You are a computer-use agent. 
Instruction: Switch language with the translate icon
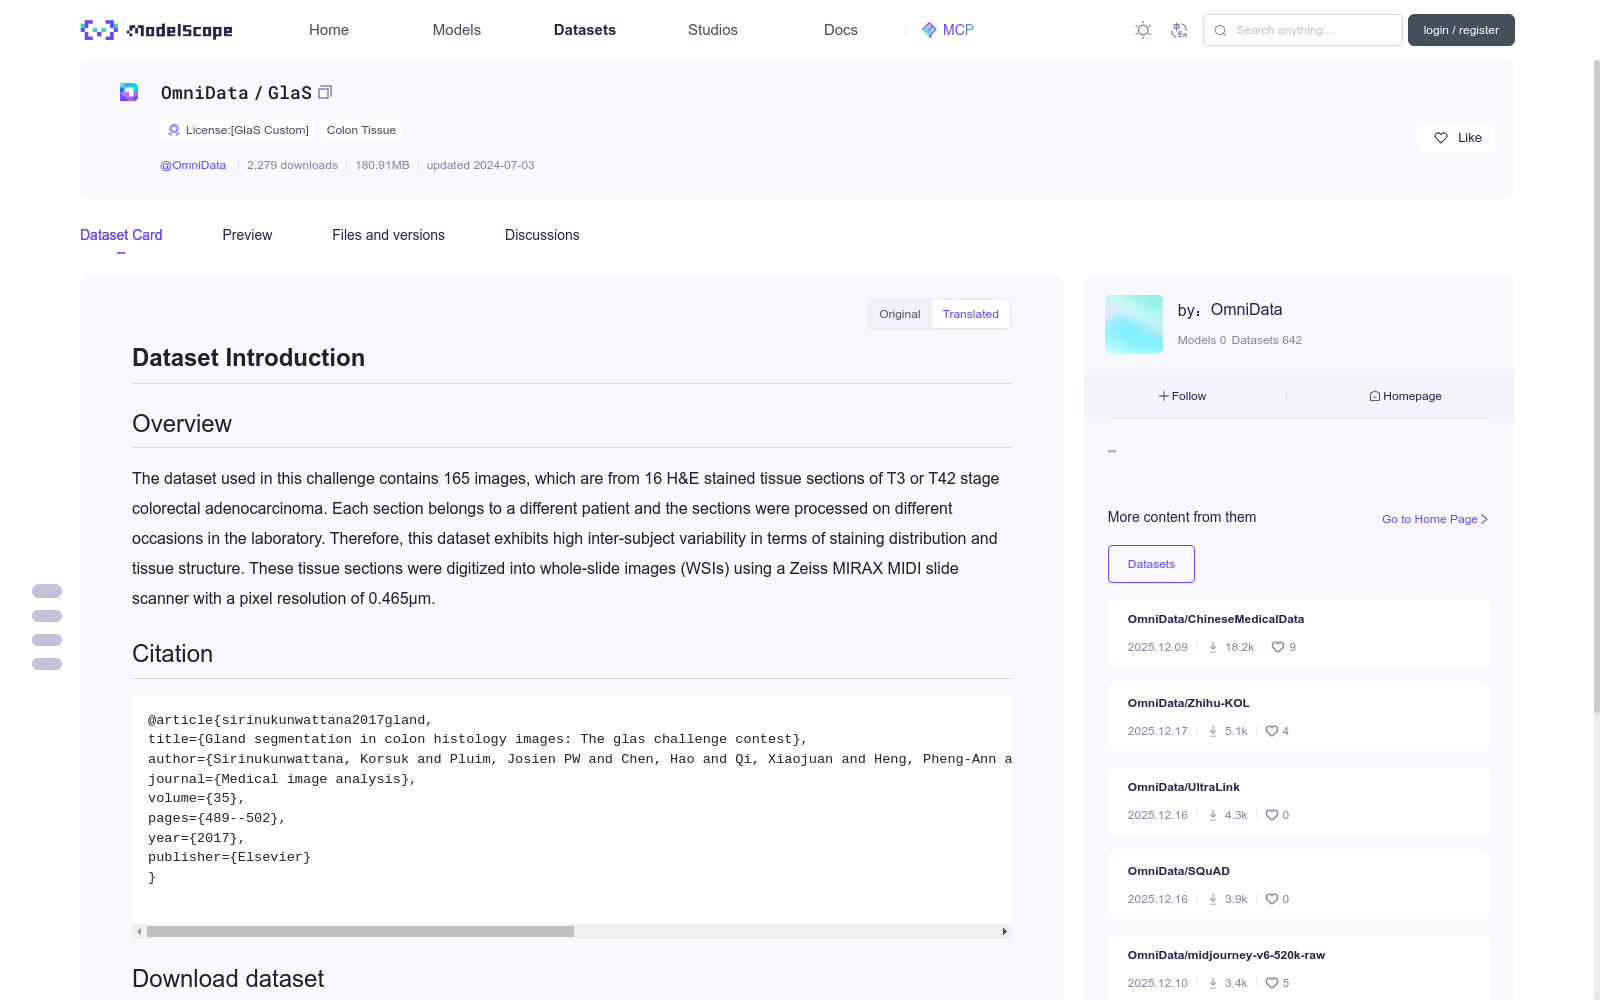(x=1179, y=30)
